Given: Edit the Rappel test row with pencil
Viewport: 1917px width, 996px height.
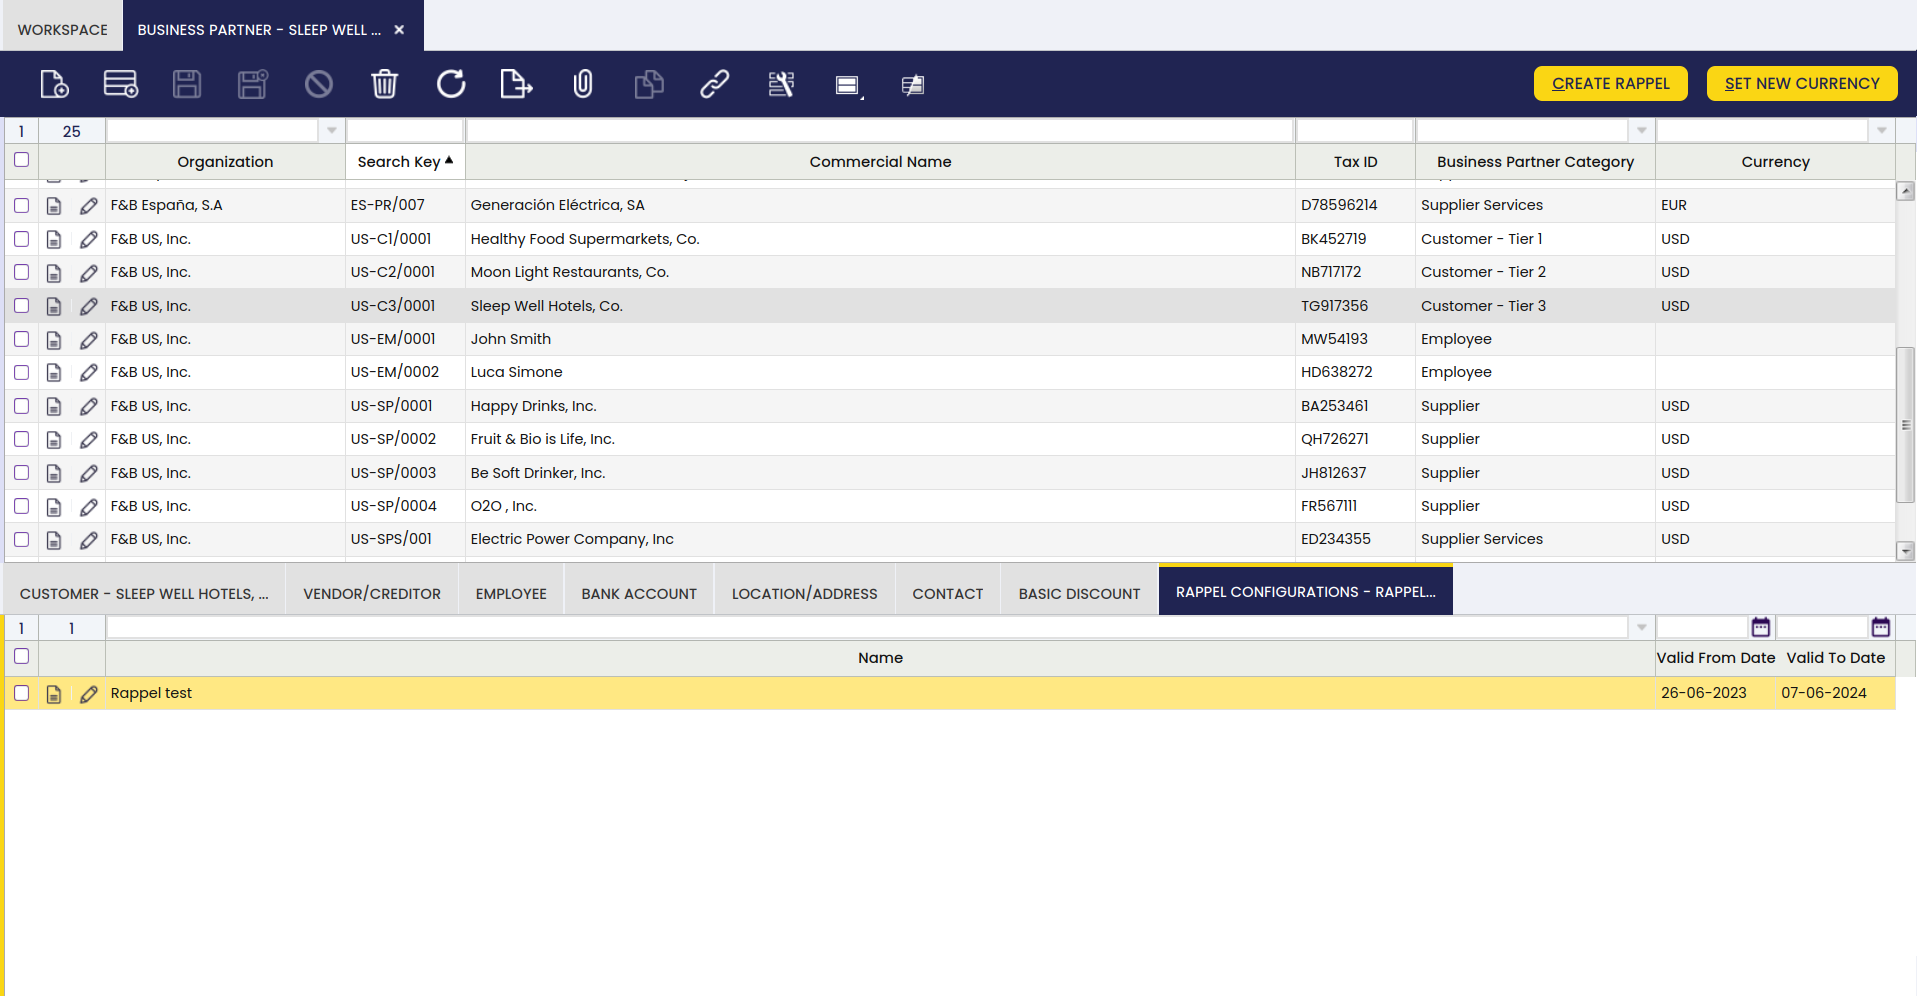Looking at the screenshot, I should [89, 694].
